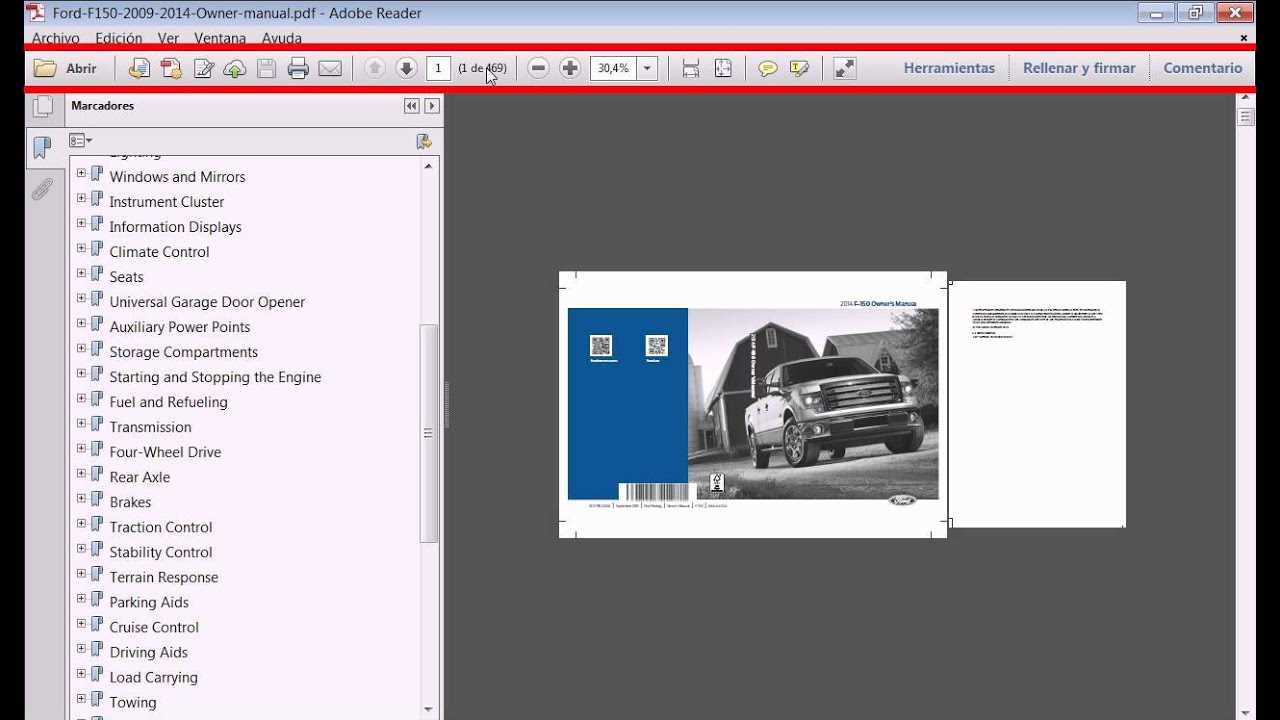Expand the Information Displays bookmark
Image resolution: width=1280 pixels, height=720 pixels.
81,223
